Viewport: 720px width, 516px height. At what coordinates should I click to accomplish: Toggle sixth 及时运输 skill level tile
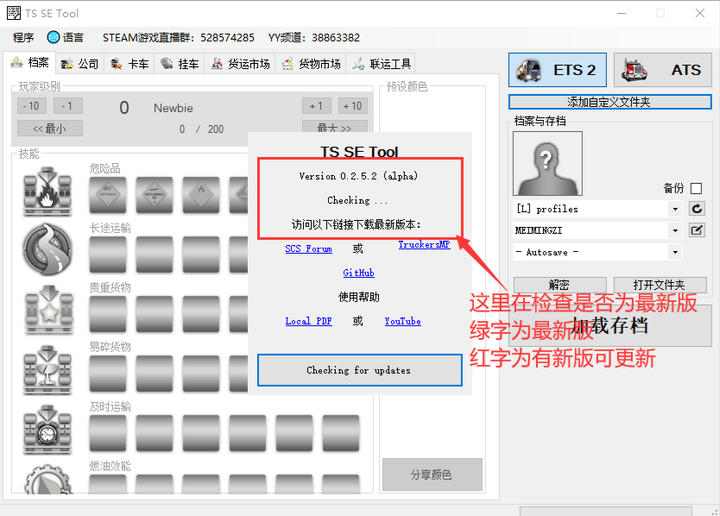click(341, 433)
